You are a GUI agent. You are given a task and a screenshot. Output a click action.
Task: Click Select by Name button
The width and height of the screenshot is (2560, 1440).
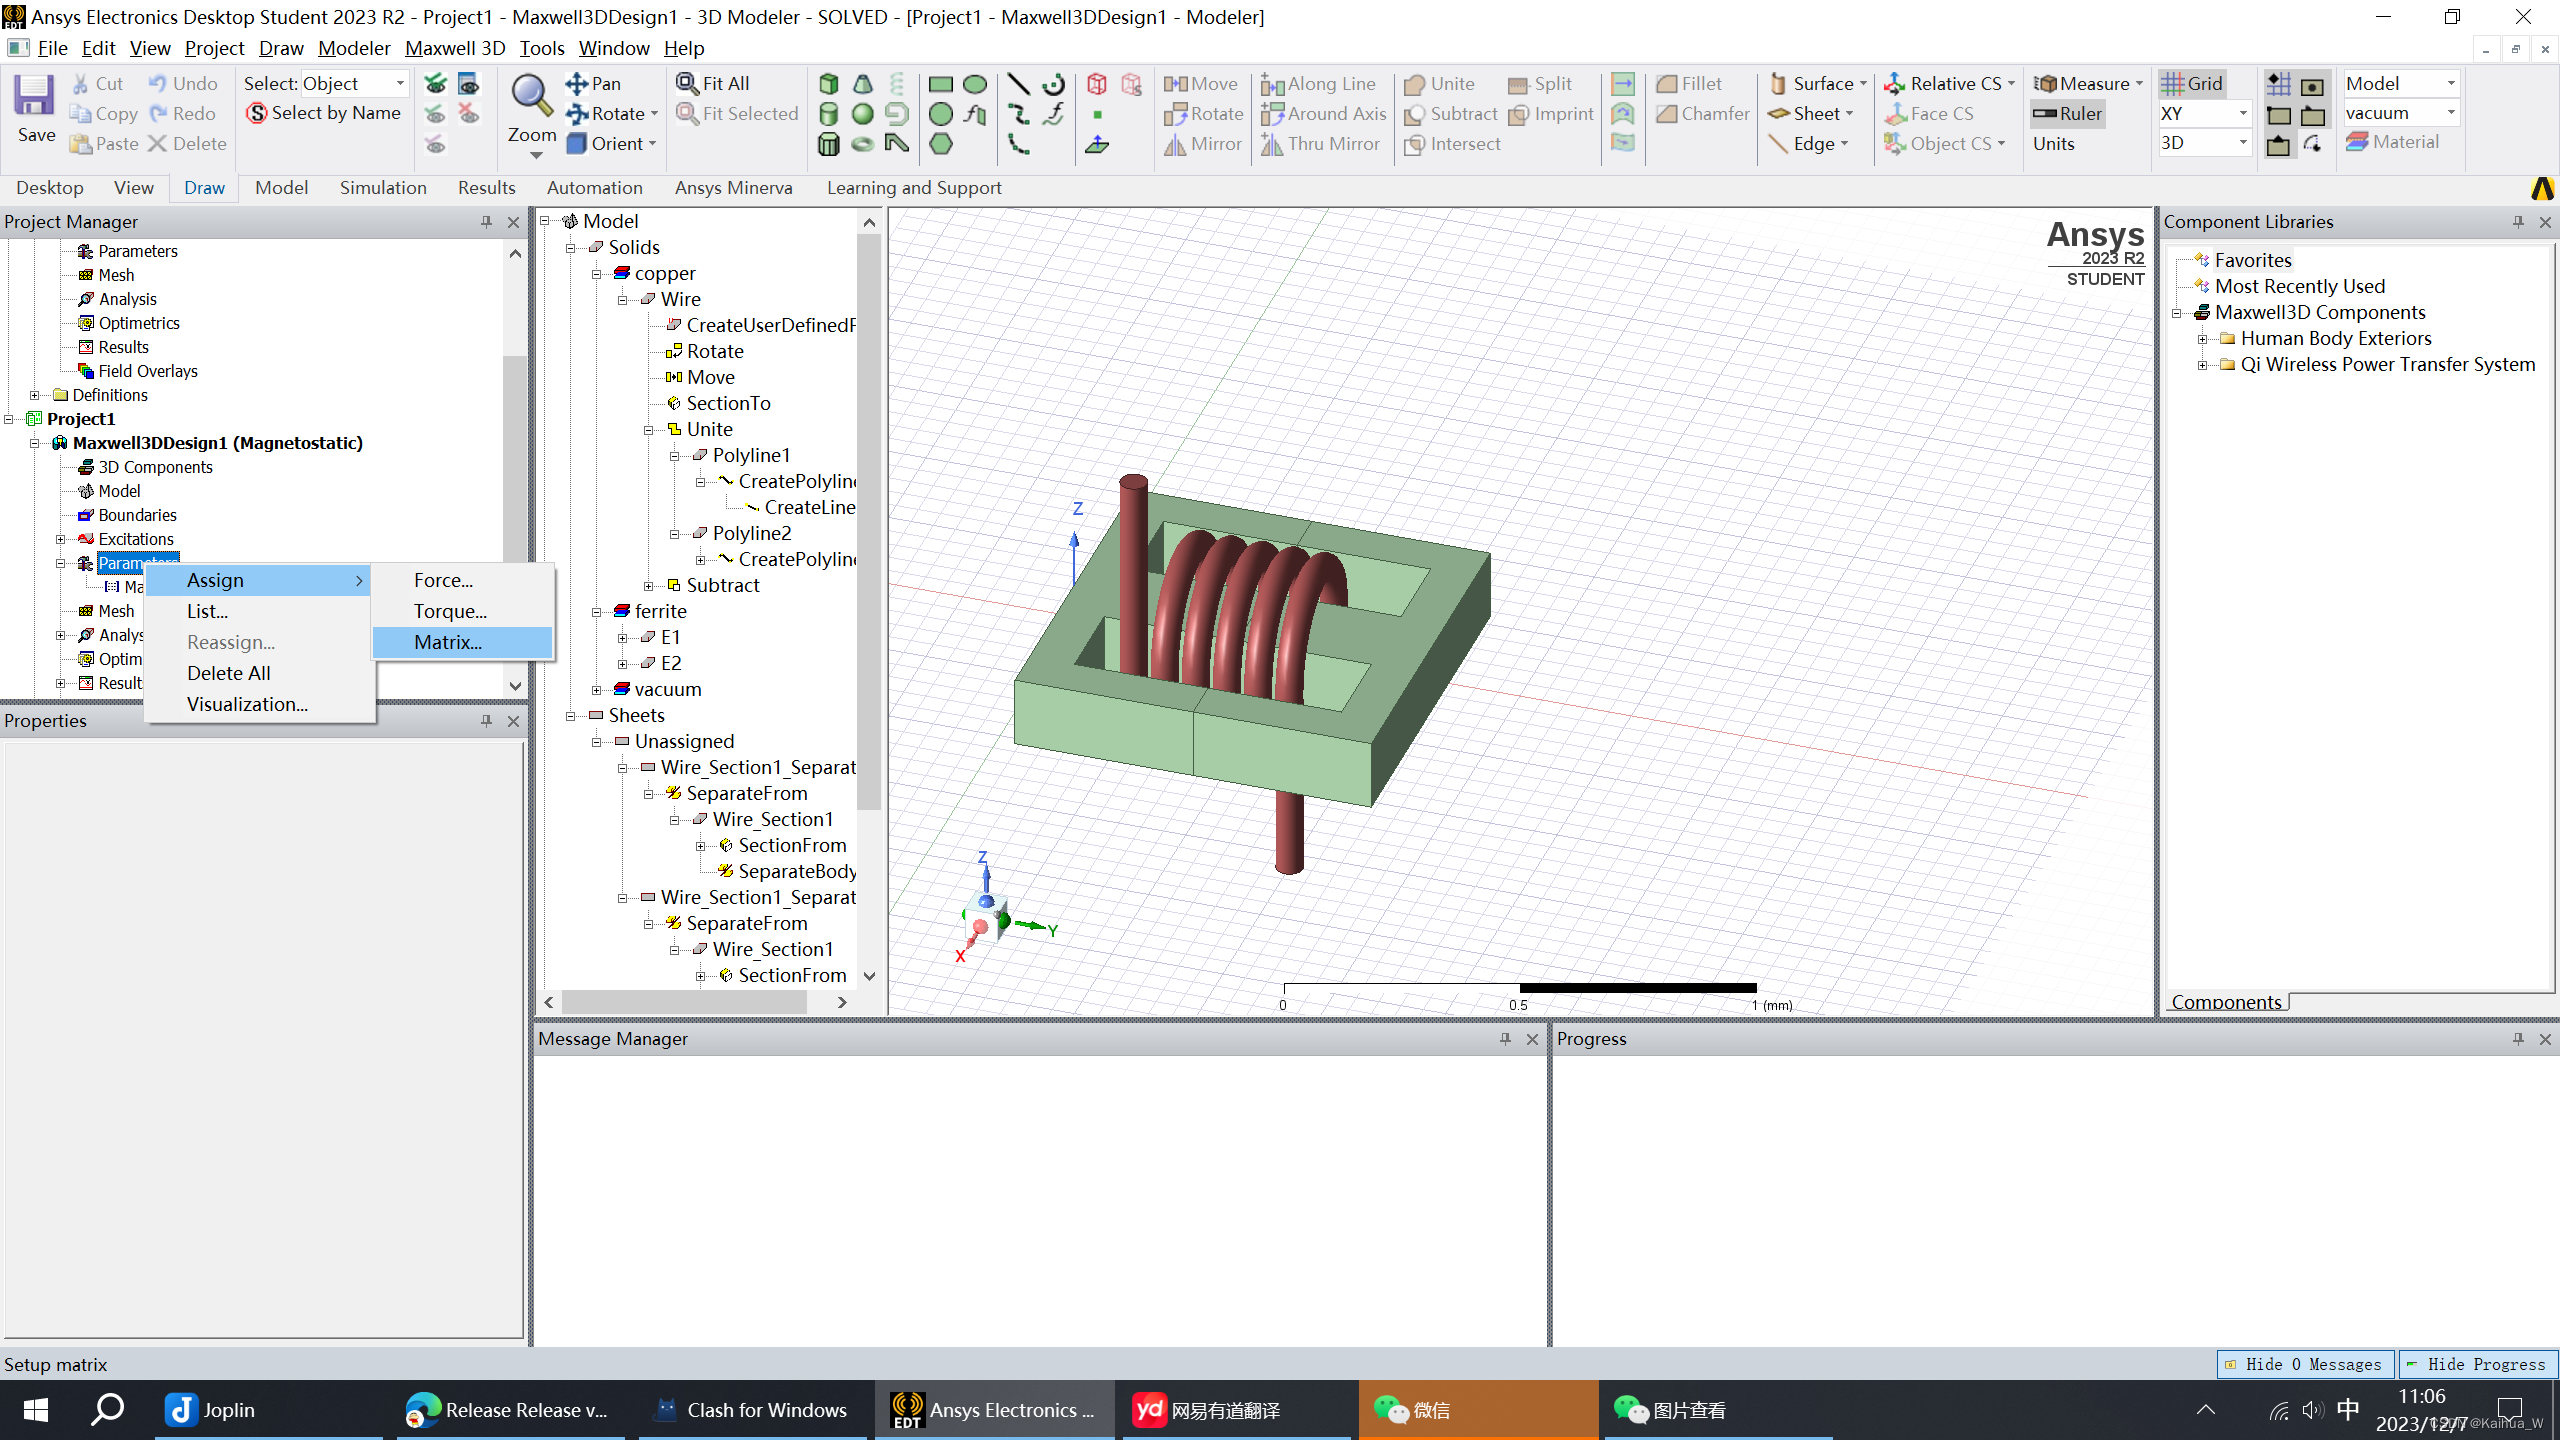click(325, 113)
